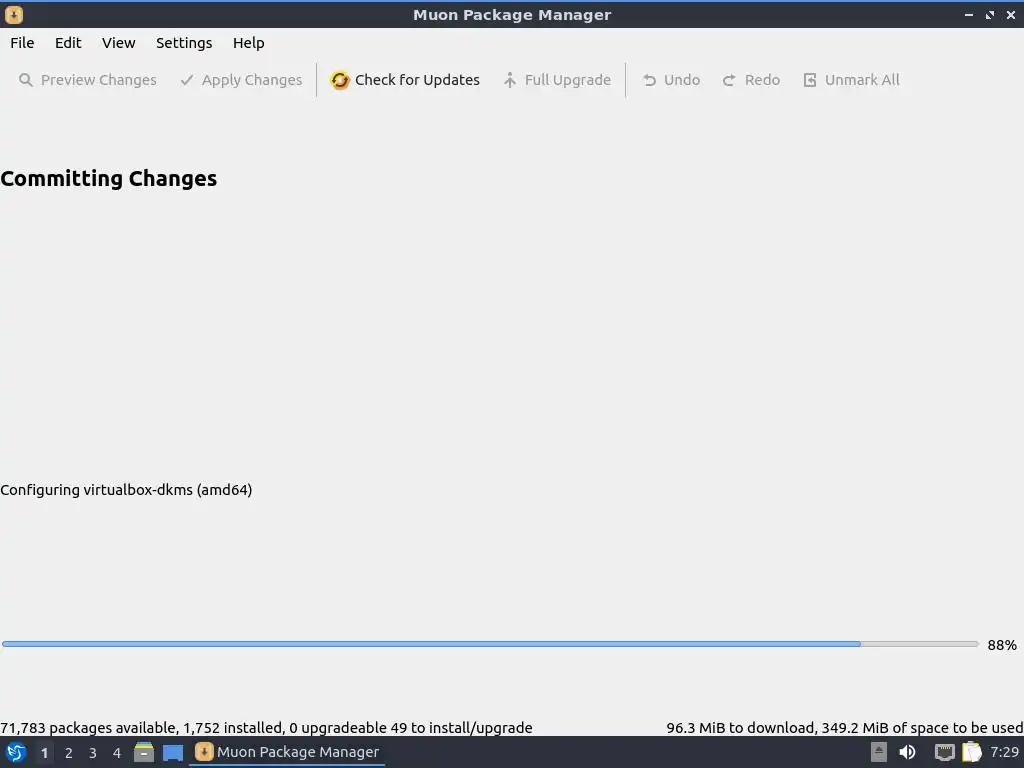
Task: Click 'Configuring virtualbox-dkms (amd64)' status text
Action: click(126, 490)
